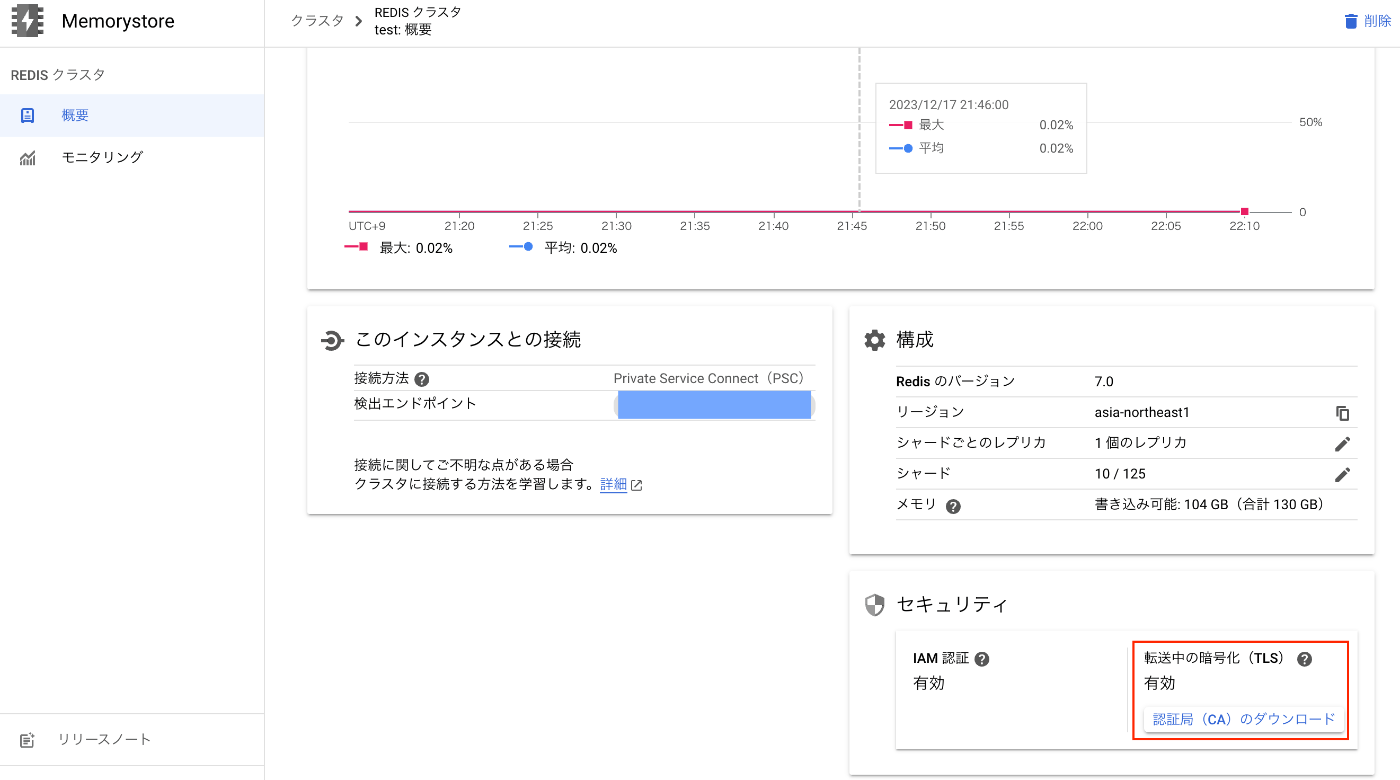This screenshot has height=780, width=1400.
Task: Click the breadcrumb chevron arrow
Action: click(359, 21)
